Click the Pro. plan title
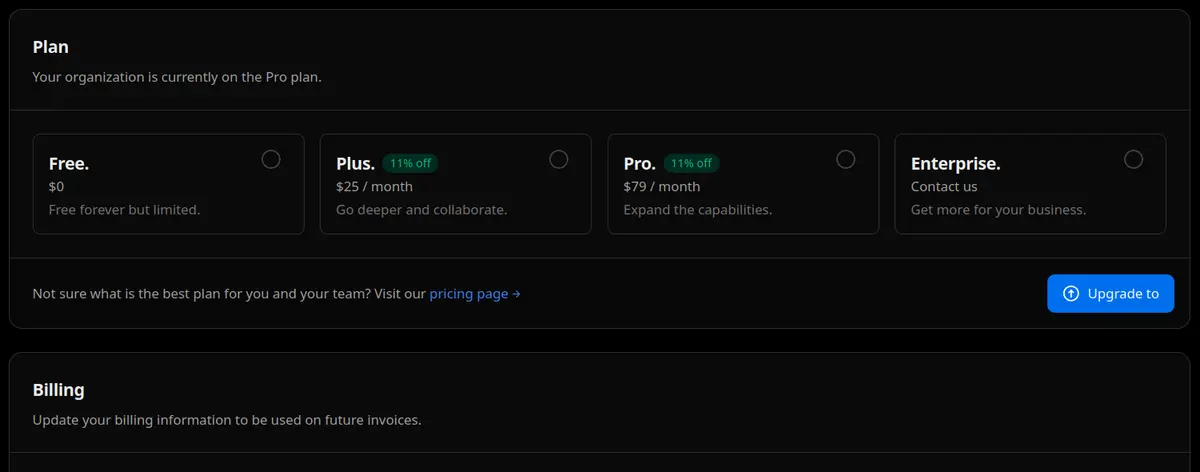Image resolution: width=1200 pixels, height=472 pixels. pyautogui.click(x=640, y=163)
